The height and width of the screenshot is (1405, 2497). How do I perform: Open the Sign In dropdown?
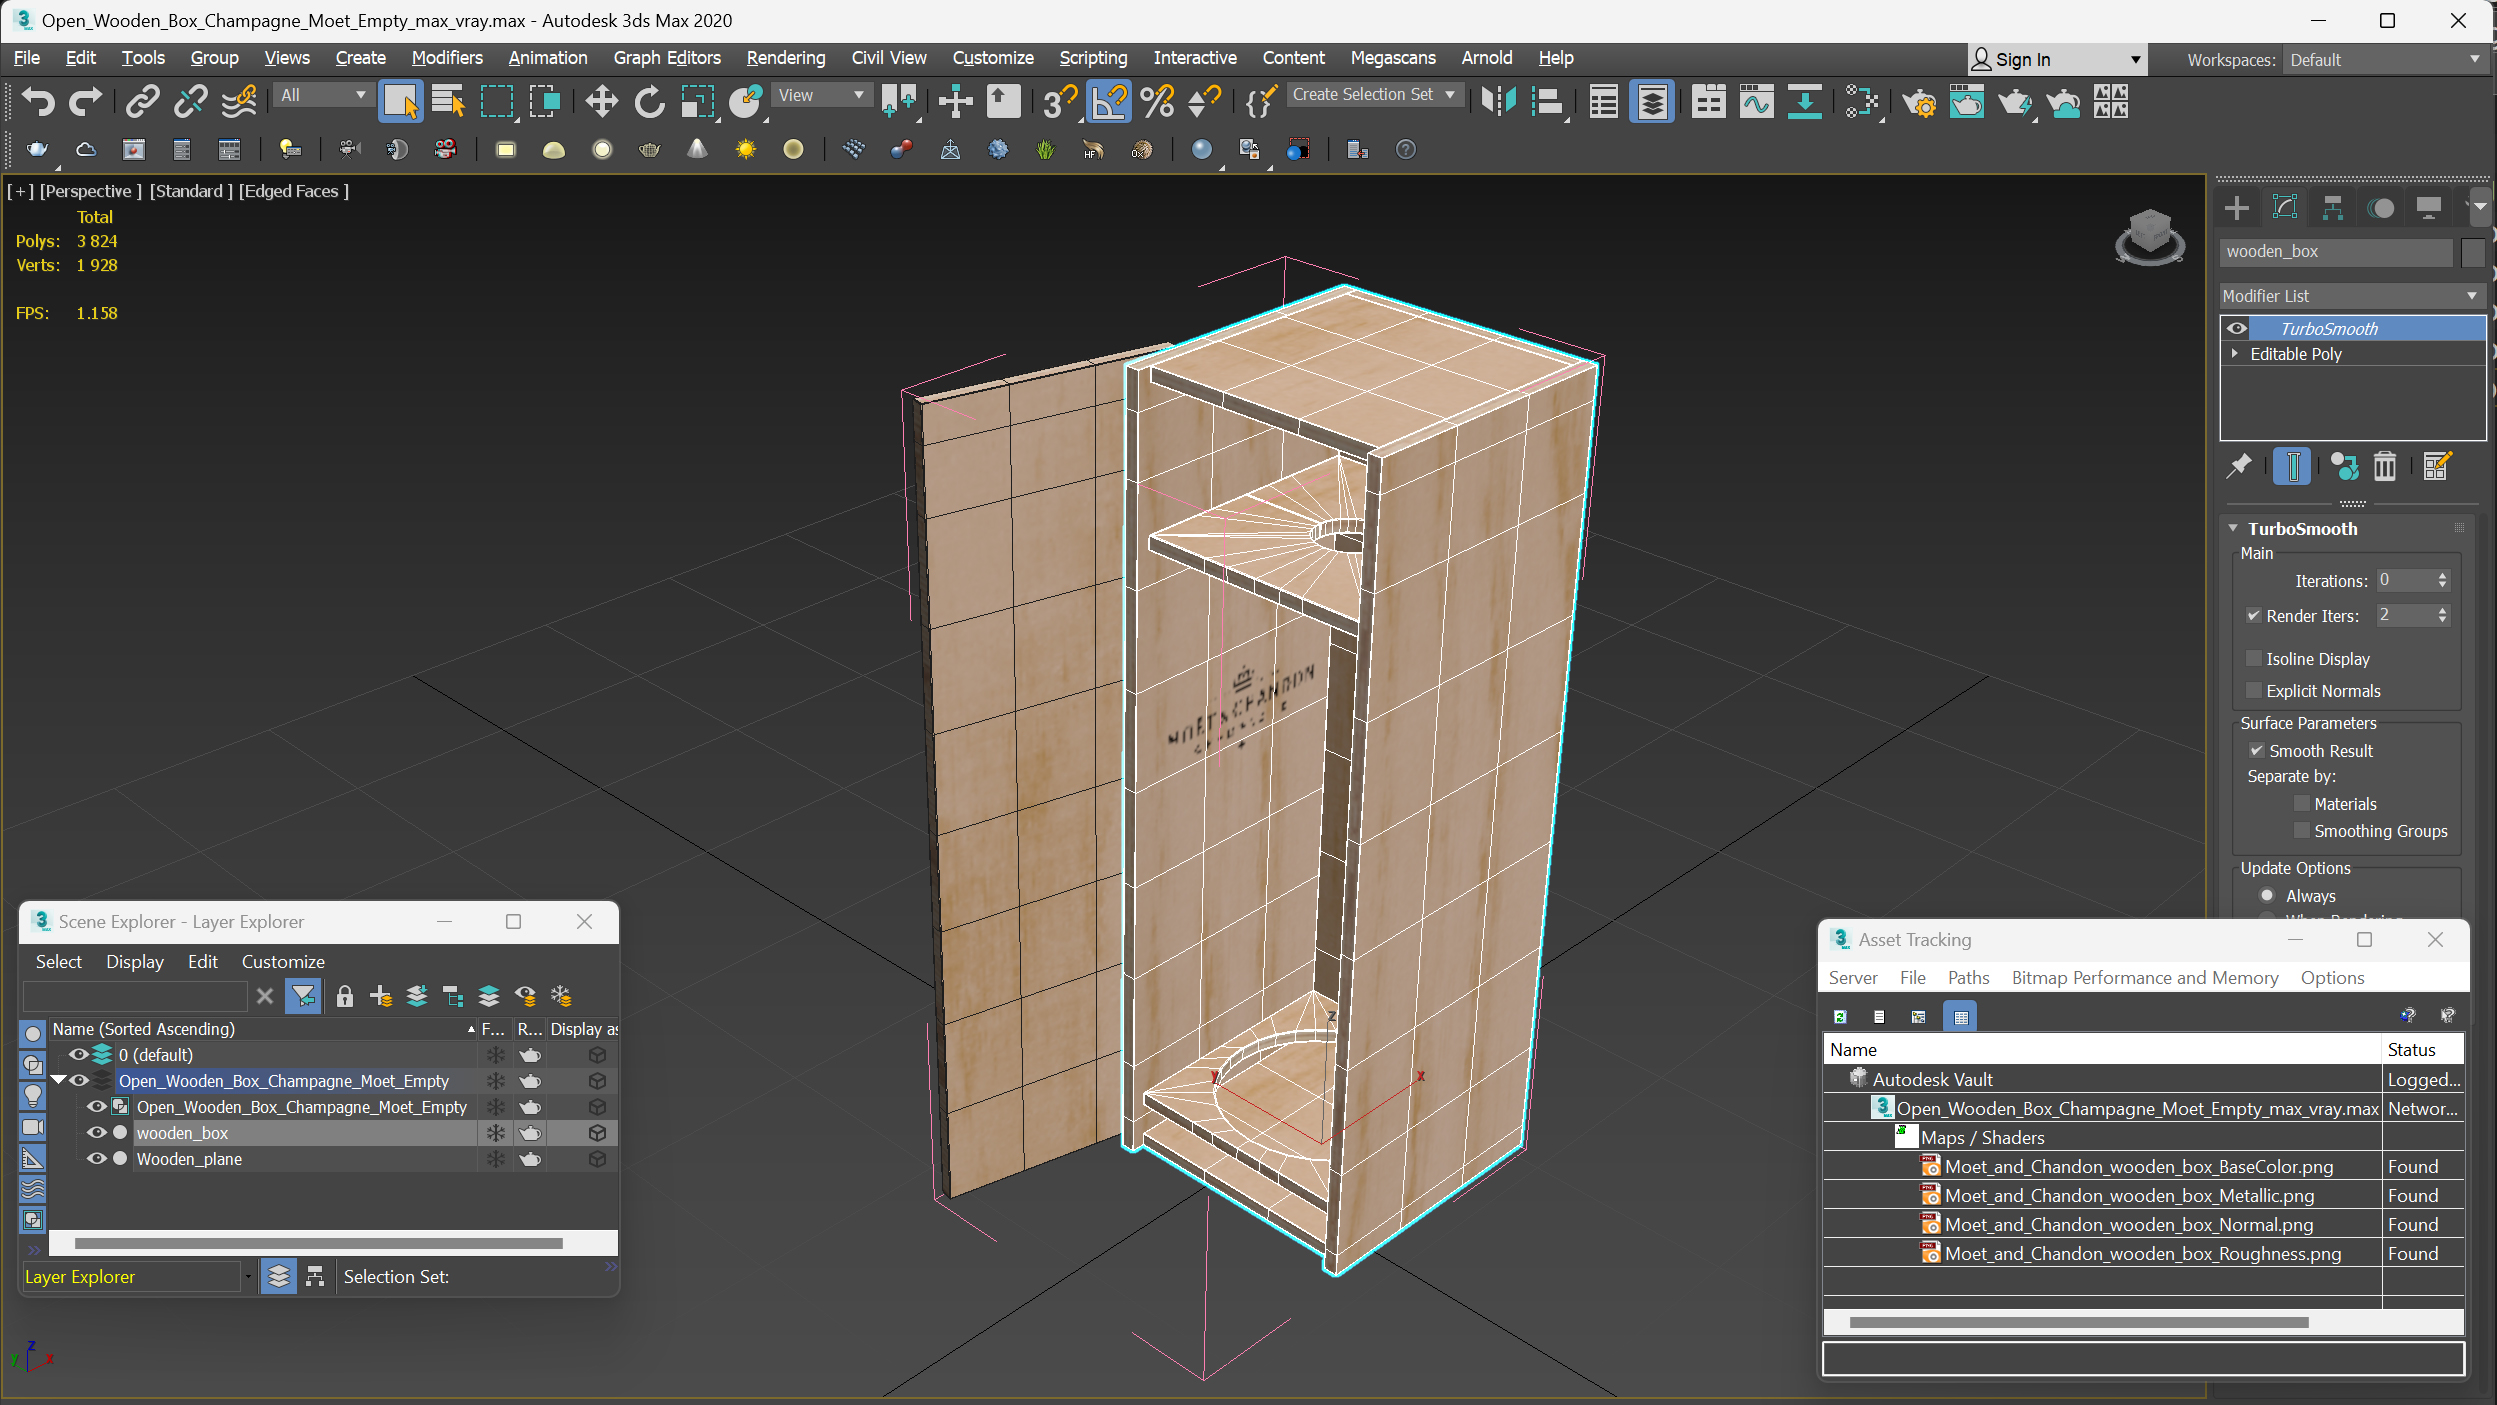2057,60
